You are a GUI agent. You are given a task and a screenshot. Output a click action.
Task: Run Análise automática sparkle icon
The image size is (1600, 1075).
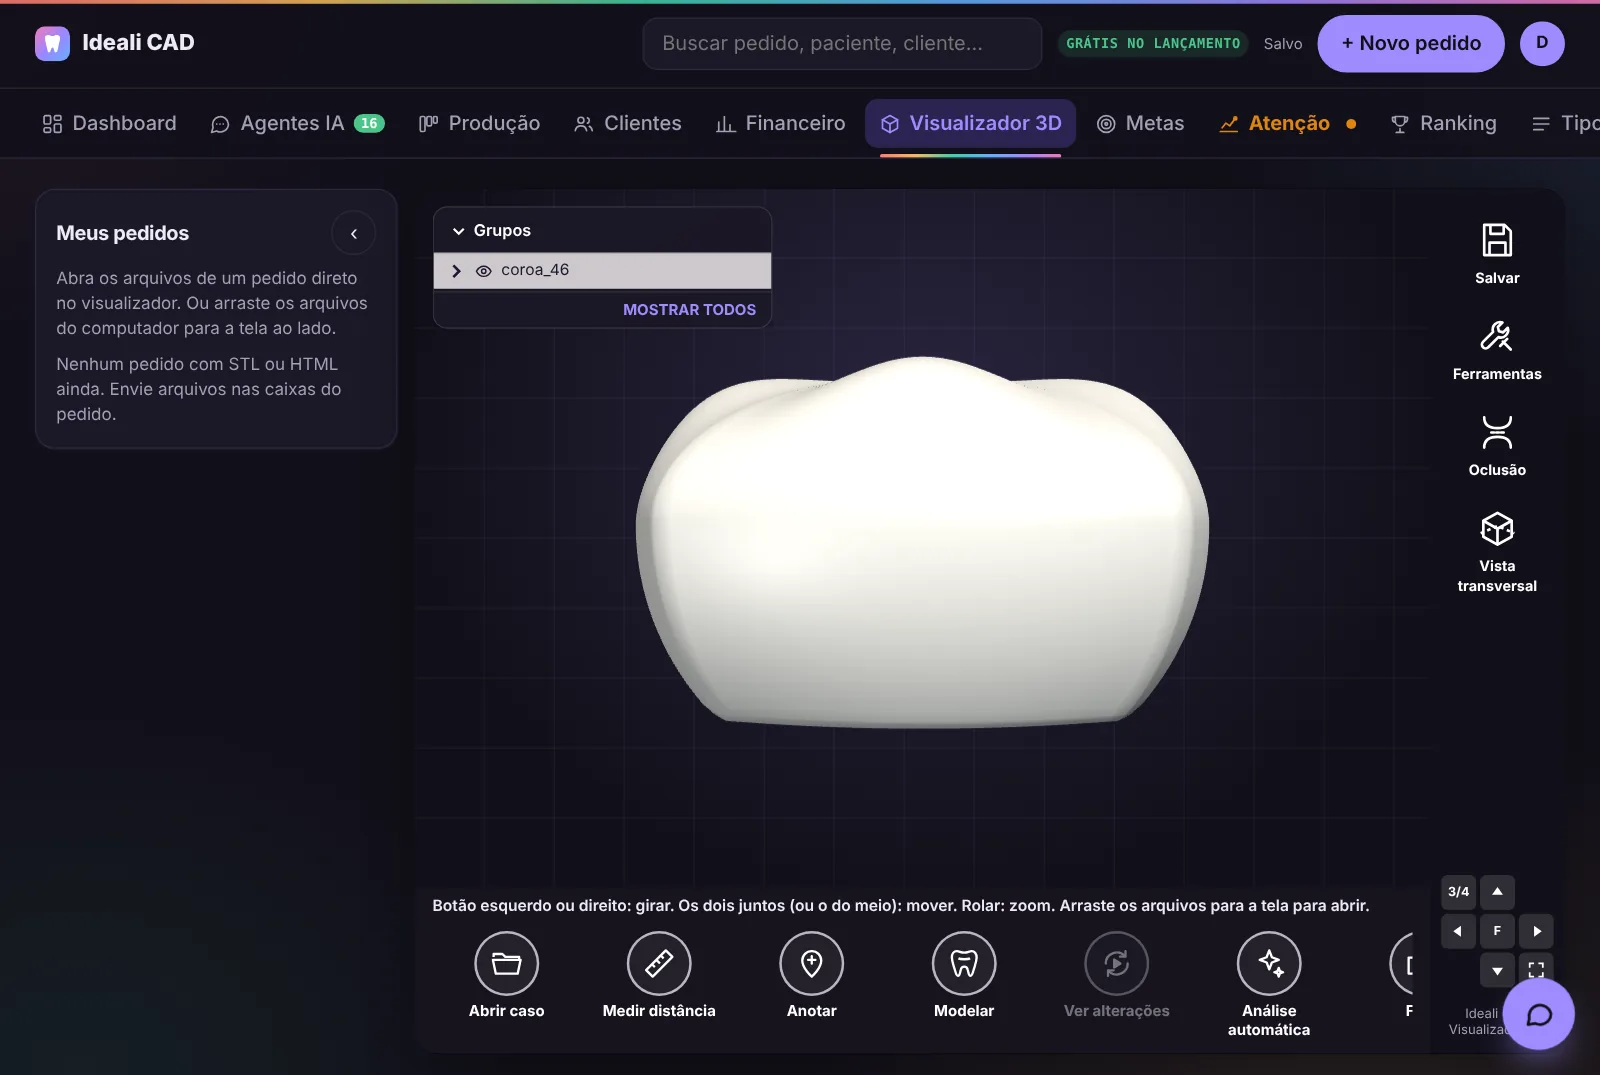click(x=1269, y=964)
